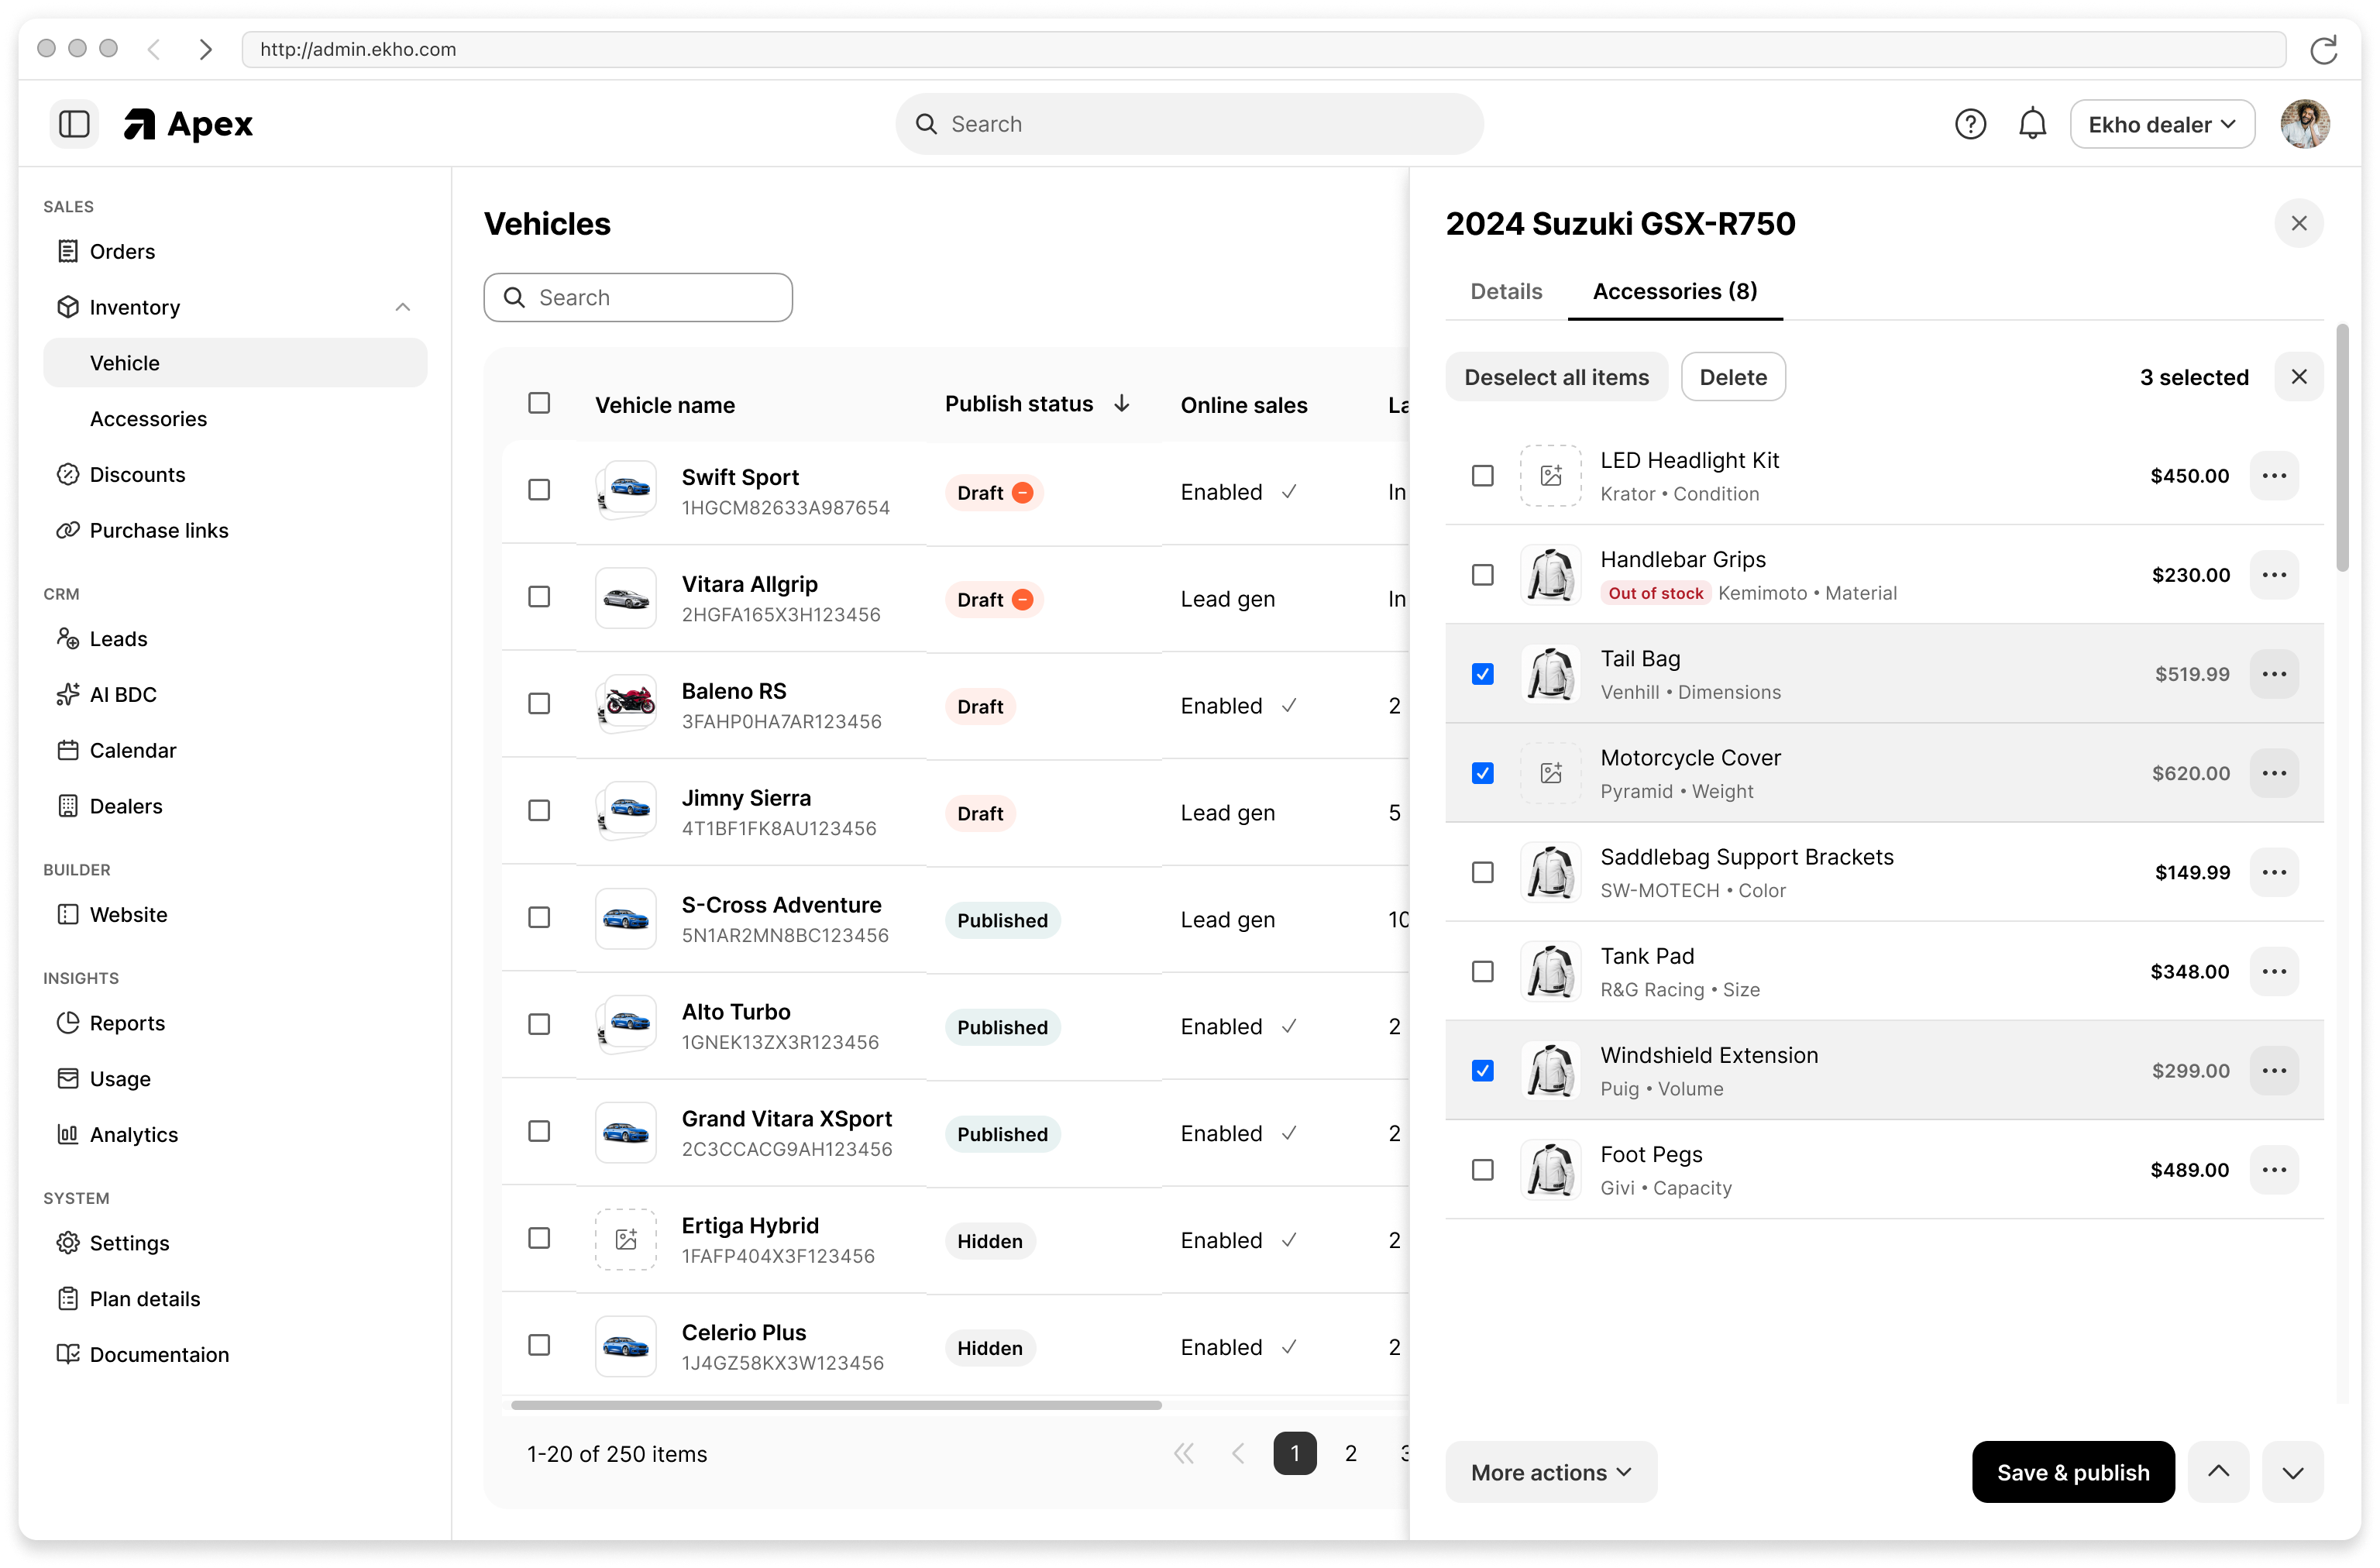Uncheck the Tail Bag checkbox

(x=1483, y=674)
